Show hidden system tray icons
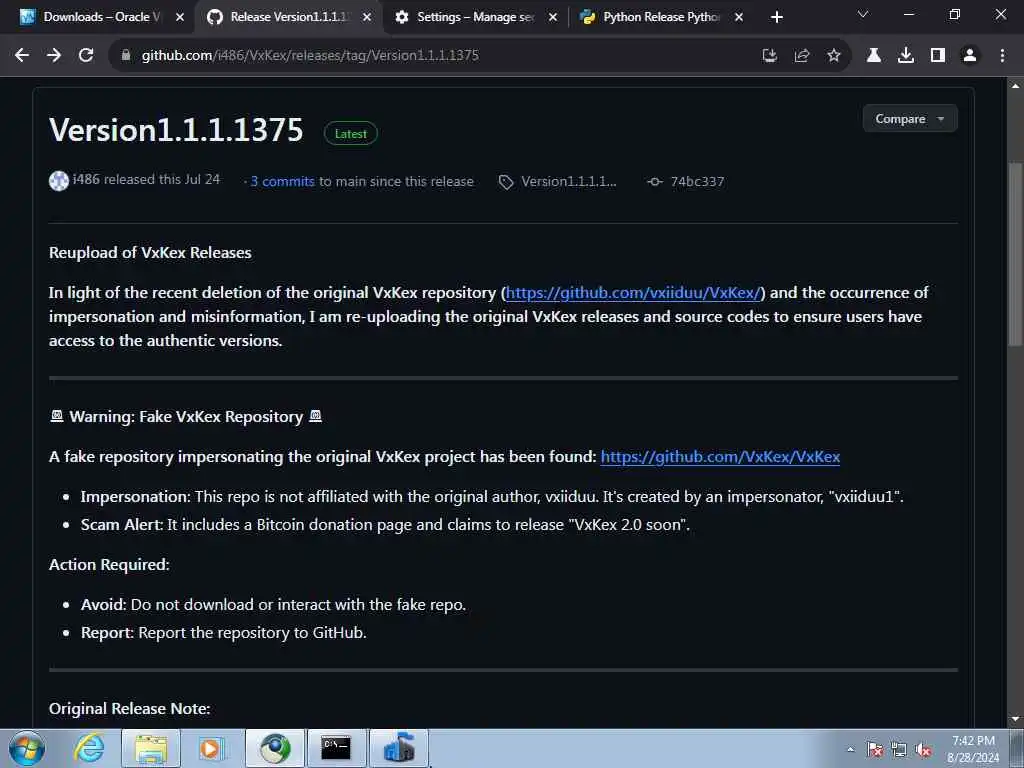This screenshot has height=768, width=1024. [850, 750]
